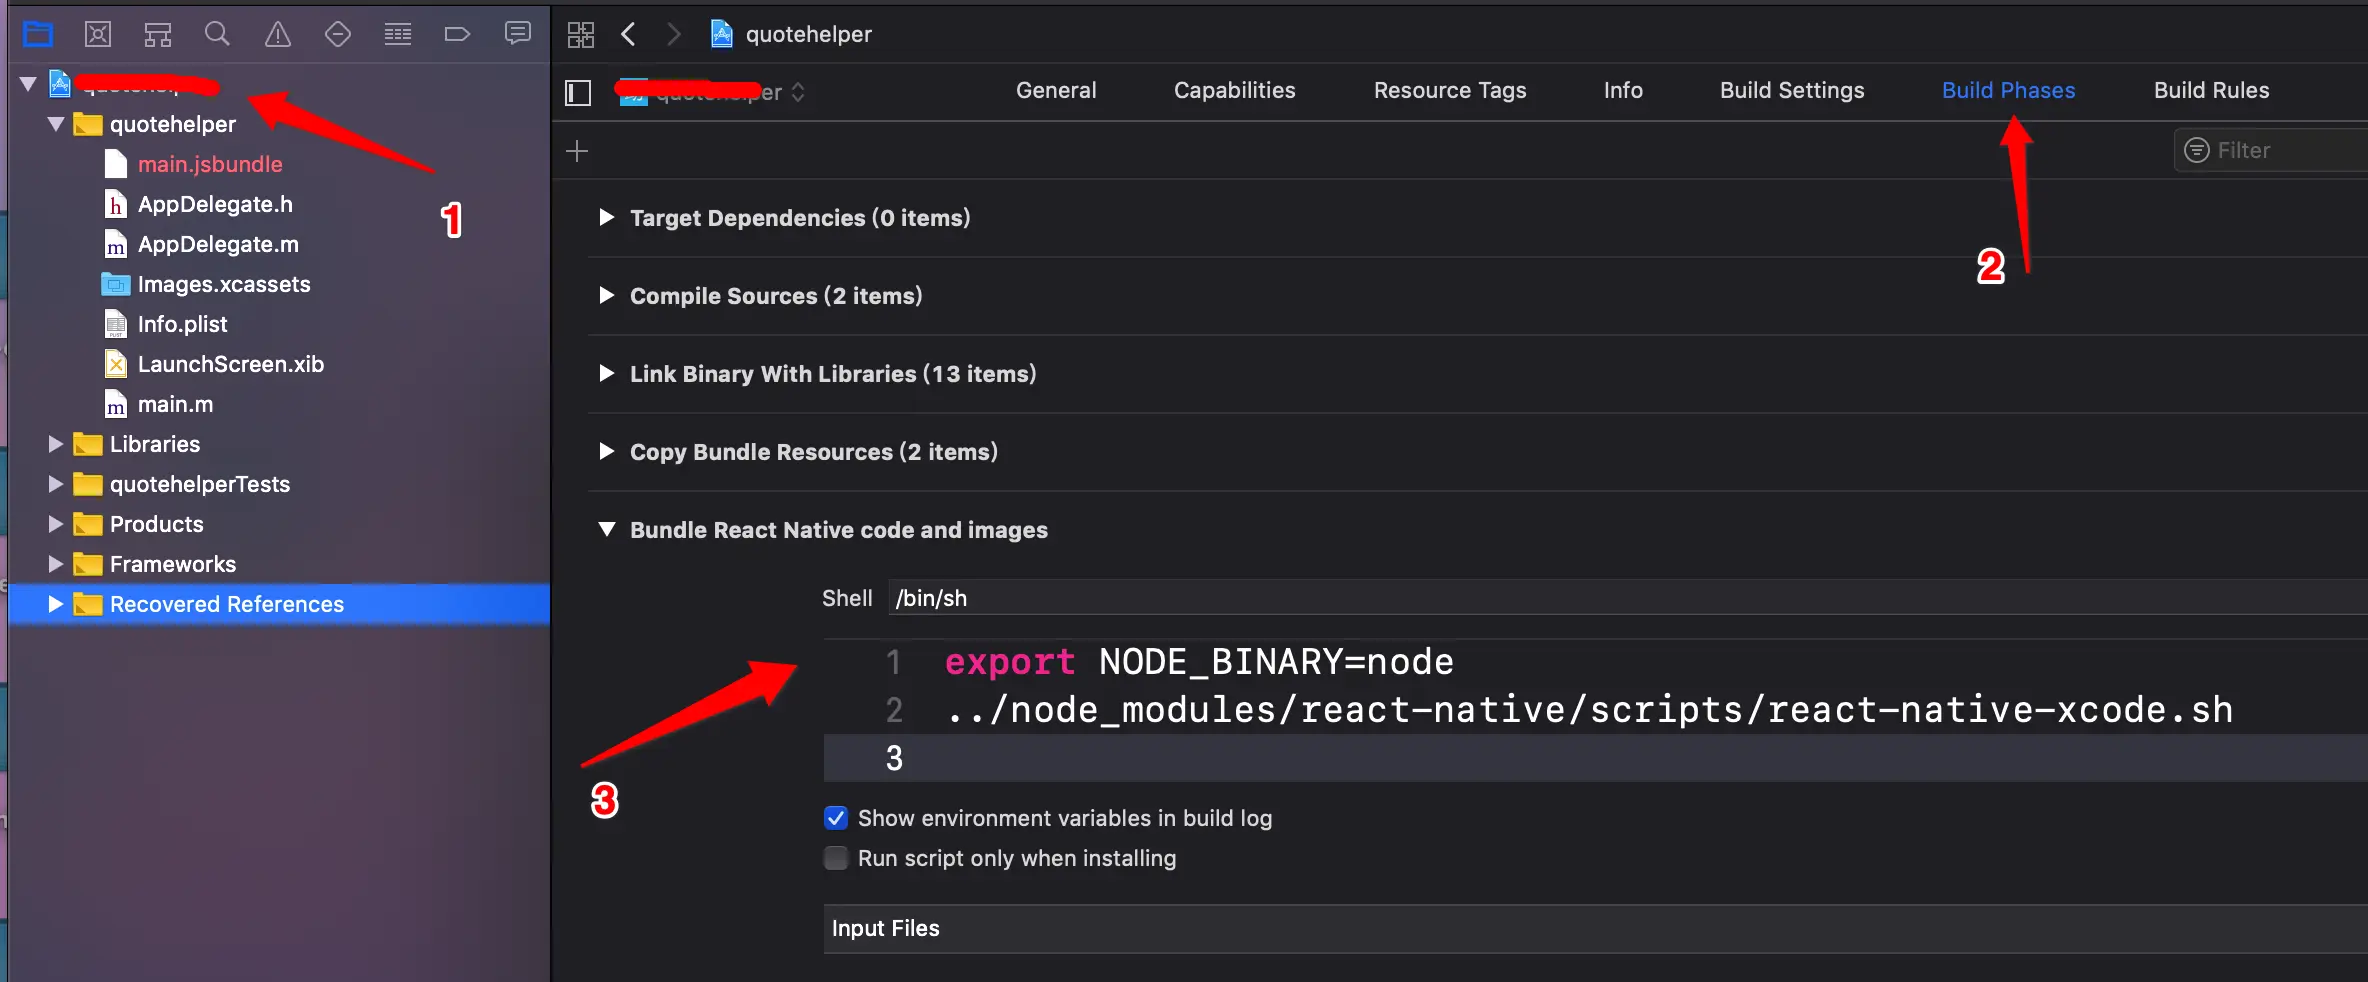Viewport: 2368px width, 982px height.
Task: Click script line with react-native-xcode.sh path
Action: tap(1590, 710)
